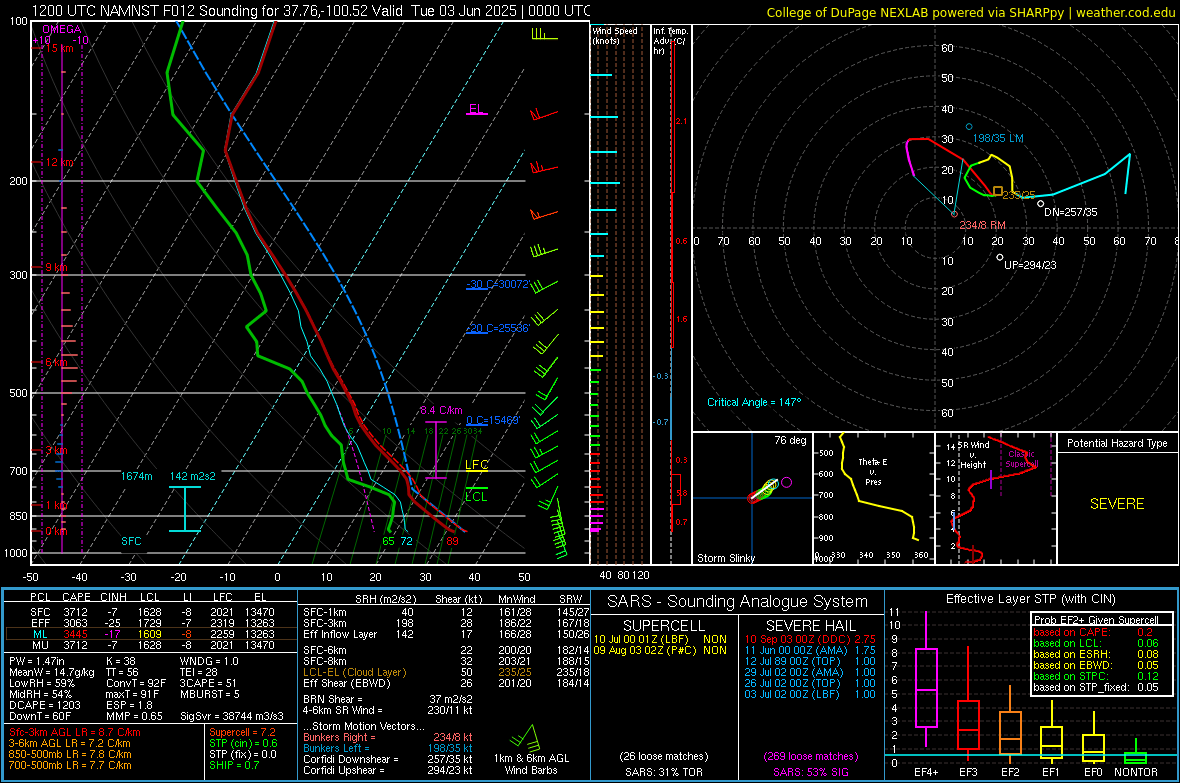The image size is (1180, 783).
Task: Click the 'Classic Supercell' label
Action: click(1021, 459)
